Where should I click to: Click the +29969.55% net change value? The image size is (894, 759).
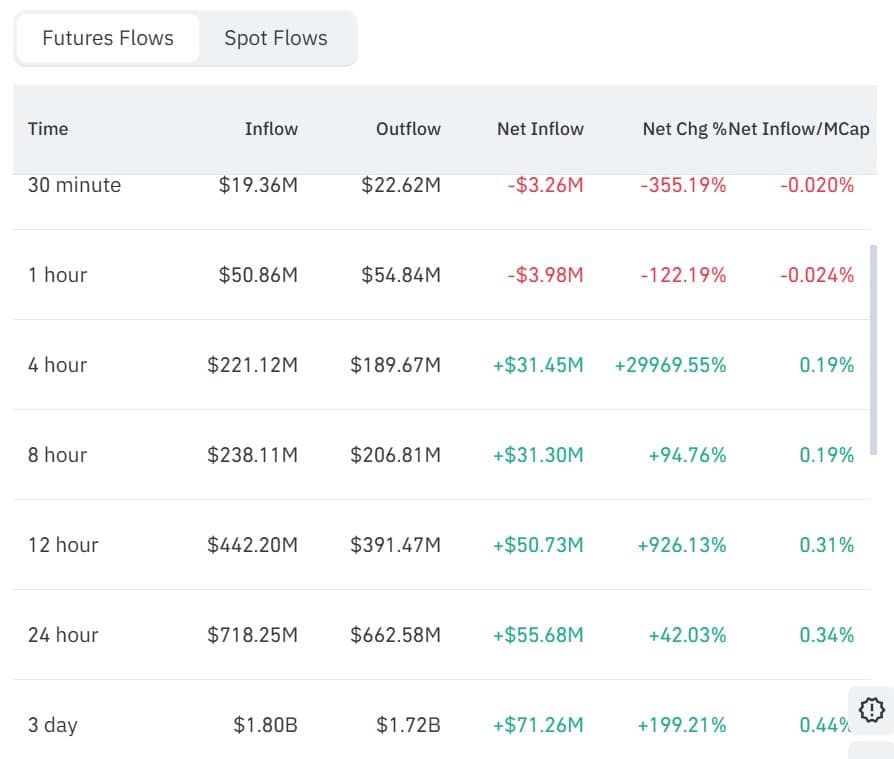[x=671, y=365]
